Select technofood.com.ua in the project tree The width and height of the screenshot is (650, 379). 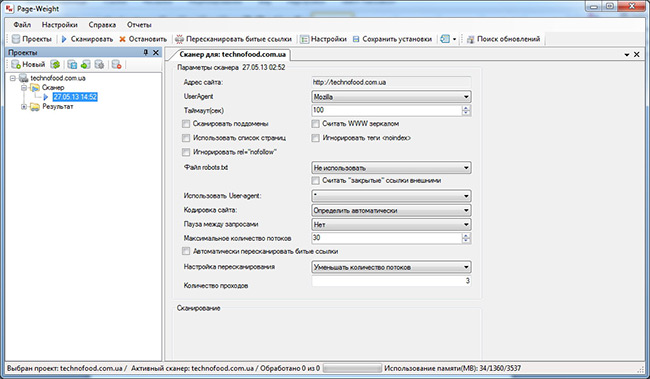point(58,78)
